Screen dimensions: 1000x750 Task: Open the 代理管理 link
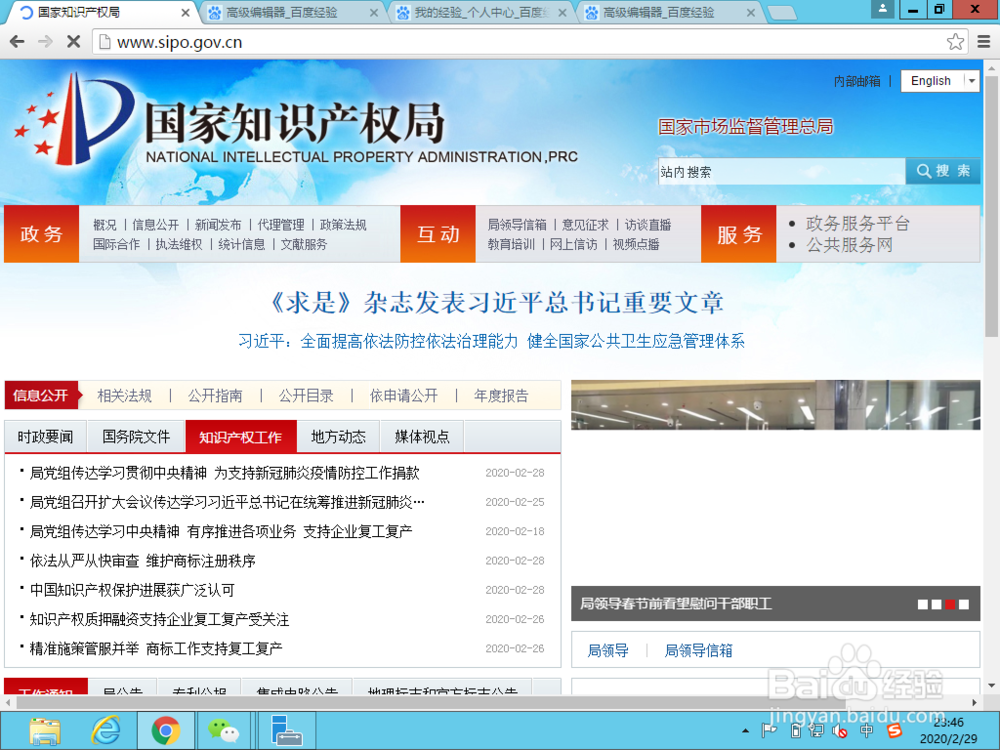click(x=281, y=225)
